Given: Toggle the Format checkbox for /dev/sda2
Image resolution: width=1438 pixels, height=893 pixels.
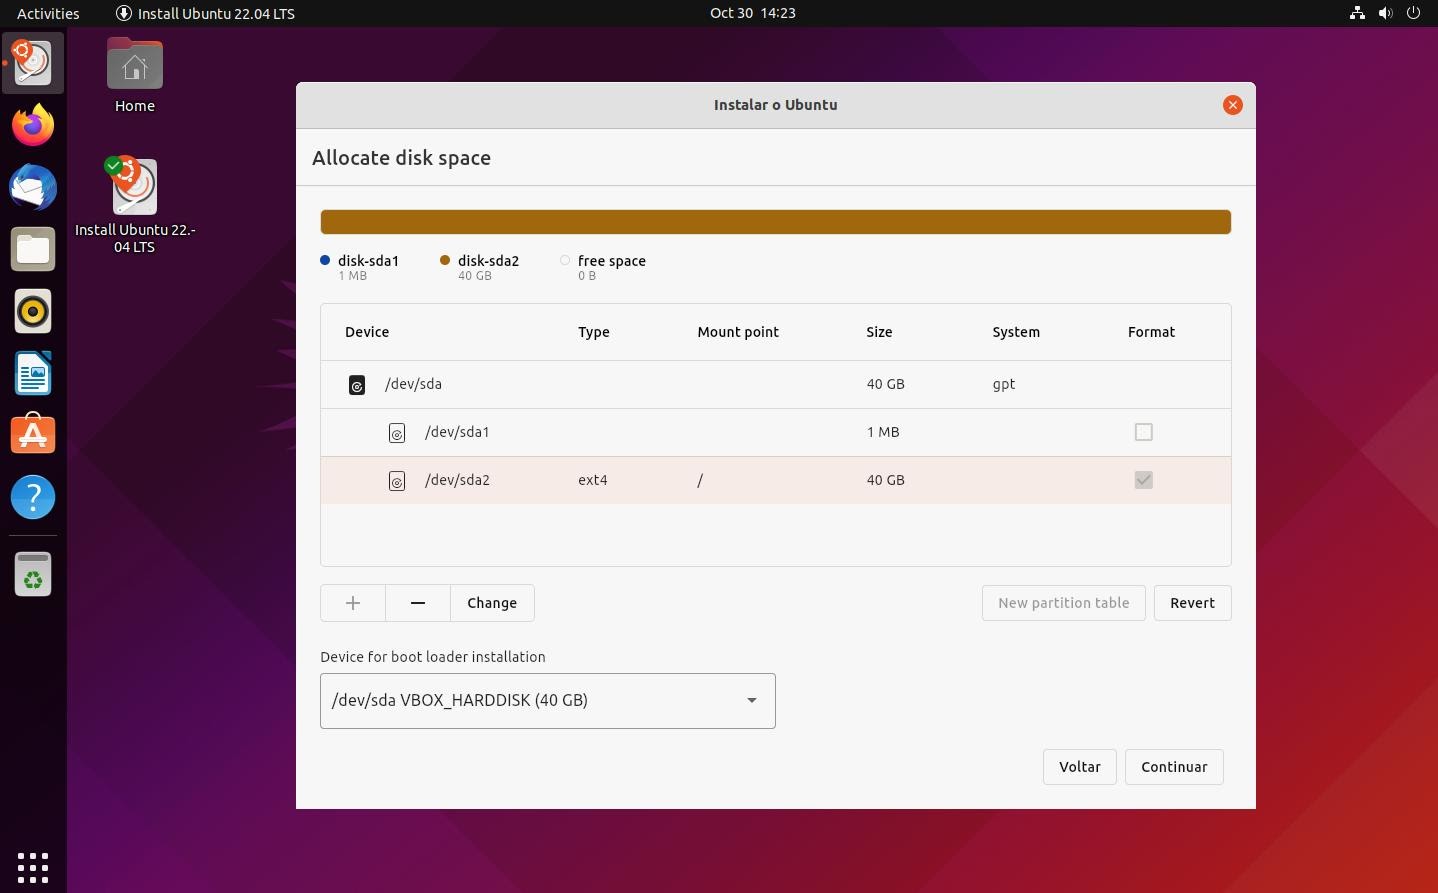Looking at the screenshot, I should (1144, 480).
